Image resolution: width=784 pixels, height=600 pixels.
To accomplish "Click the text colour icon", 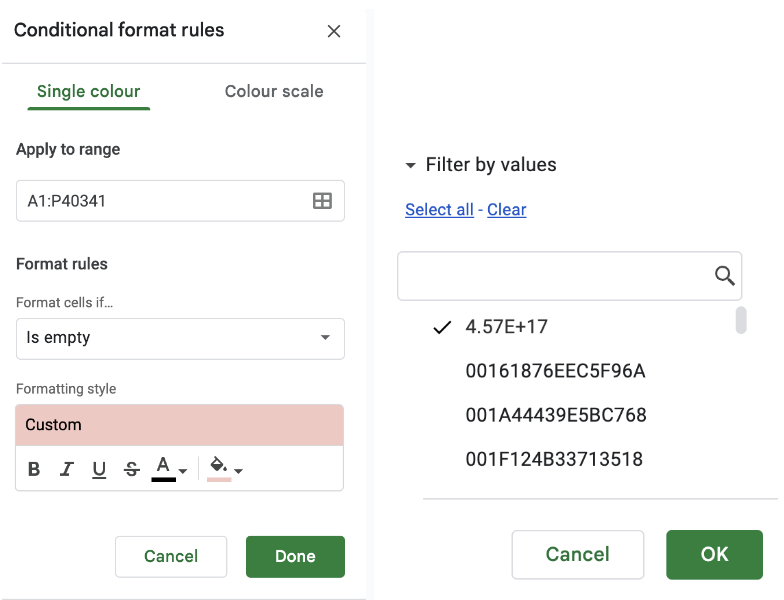I will [163, 468].
